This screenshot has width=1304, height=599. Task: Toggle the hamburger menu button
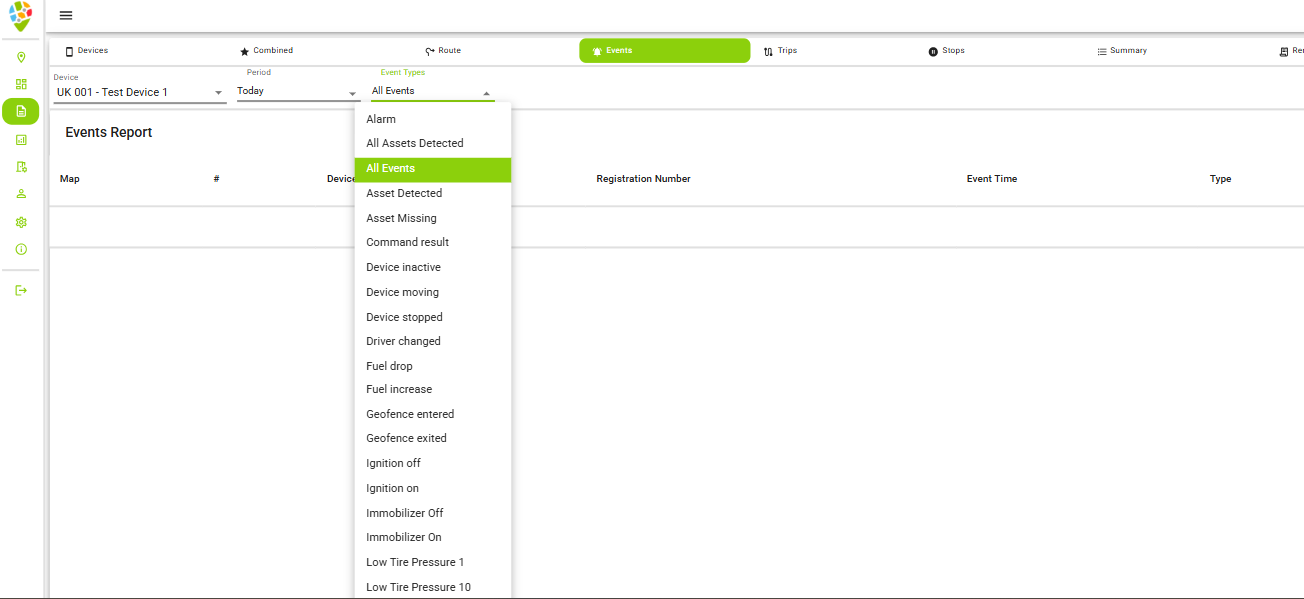click(66, 15)
